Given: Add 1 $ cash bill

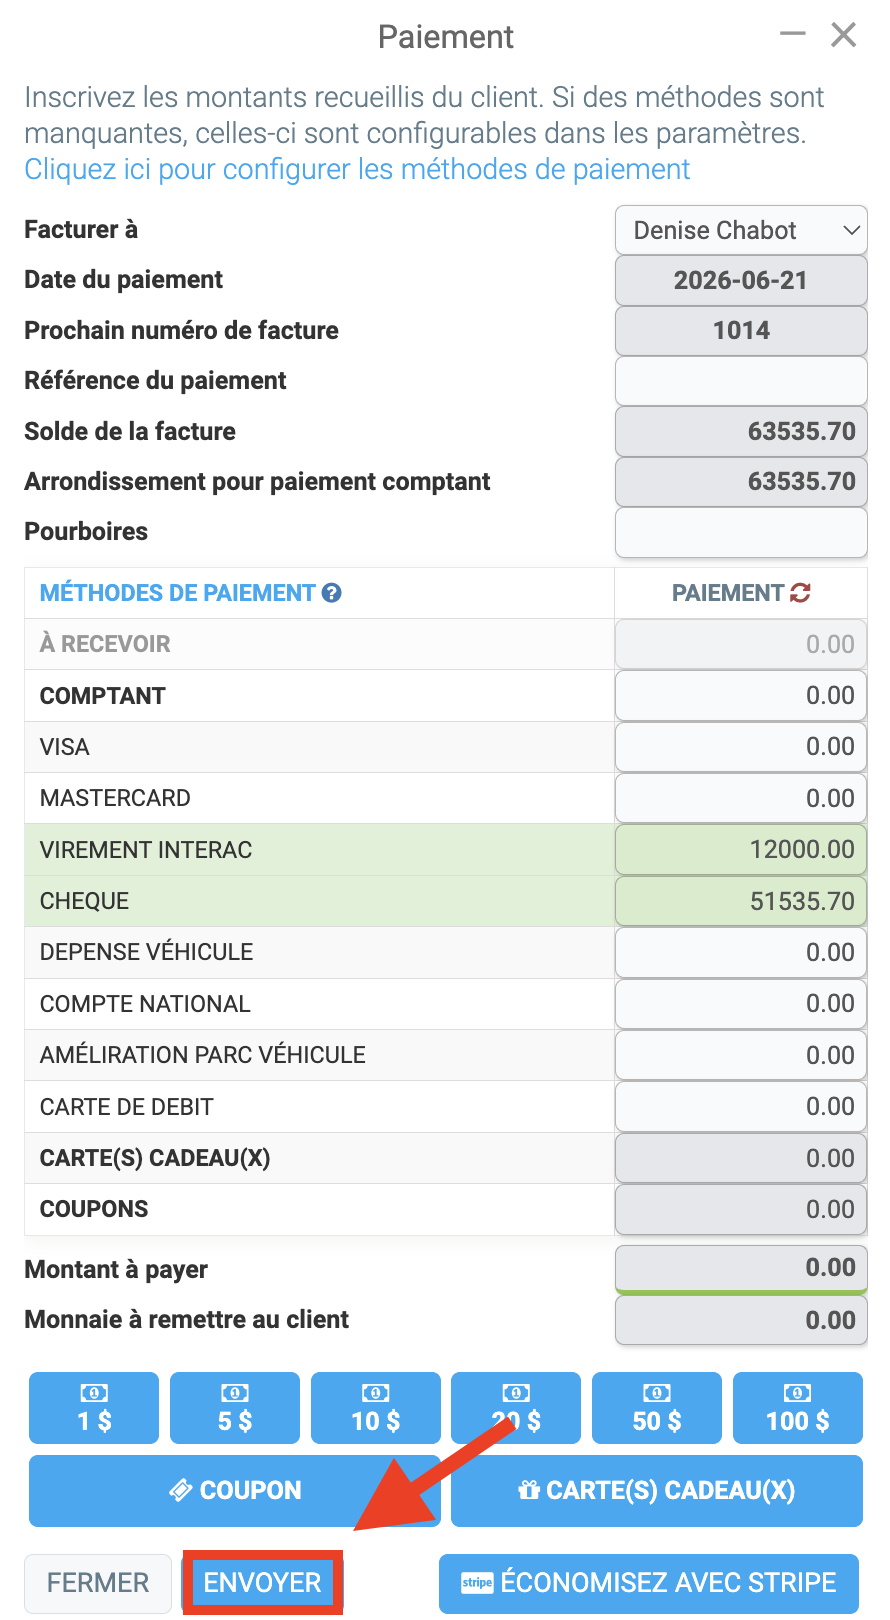Looking at the screenshot, I should click(94, 1408).
